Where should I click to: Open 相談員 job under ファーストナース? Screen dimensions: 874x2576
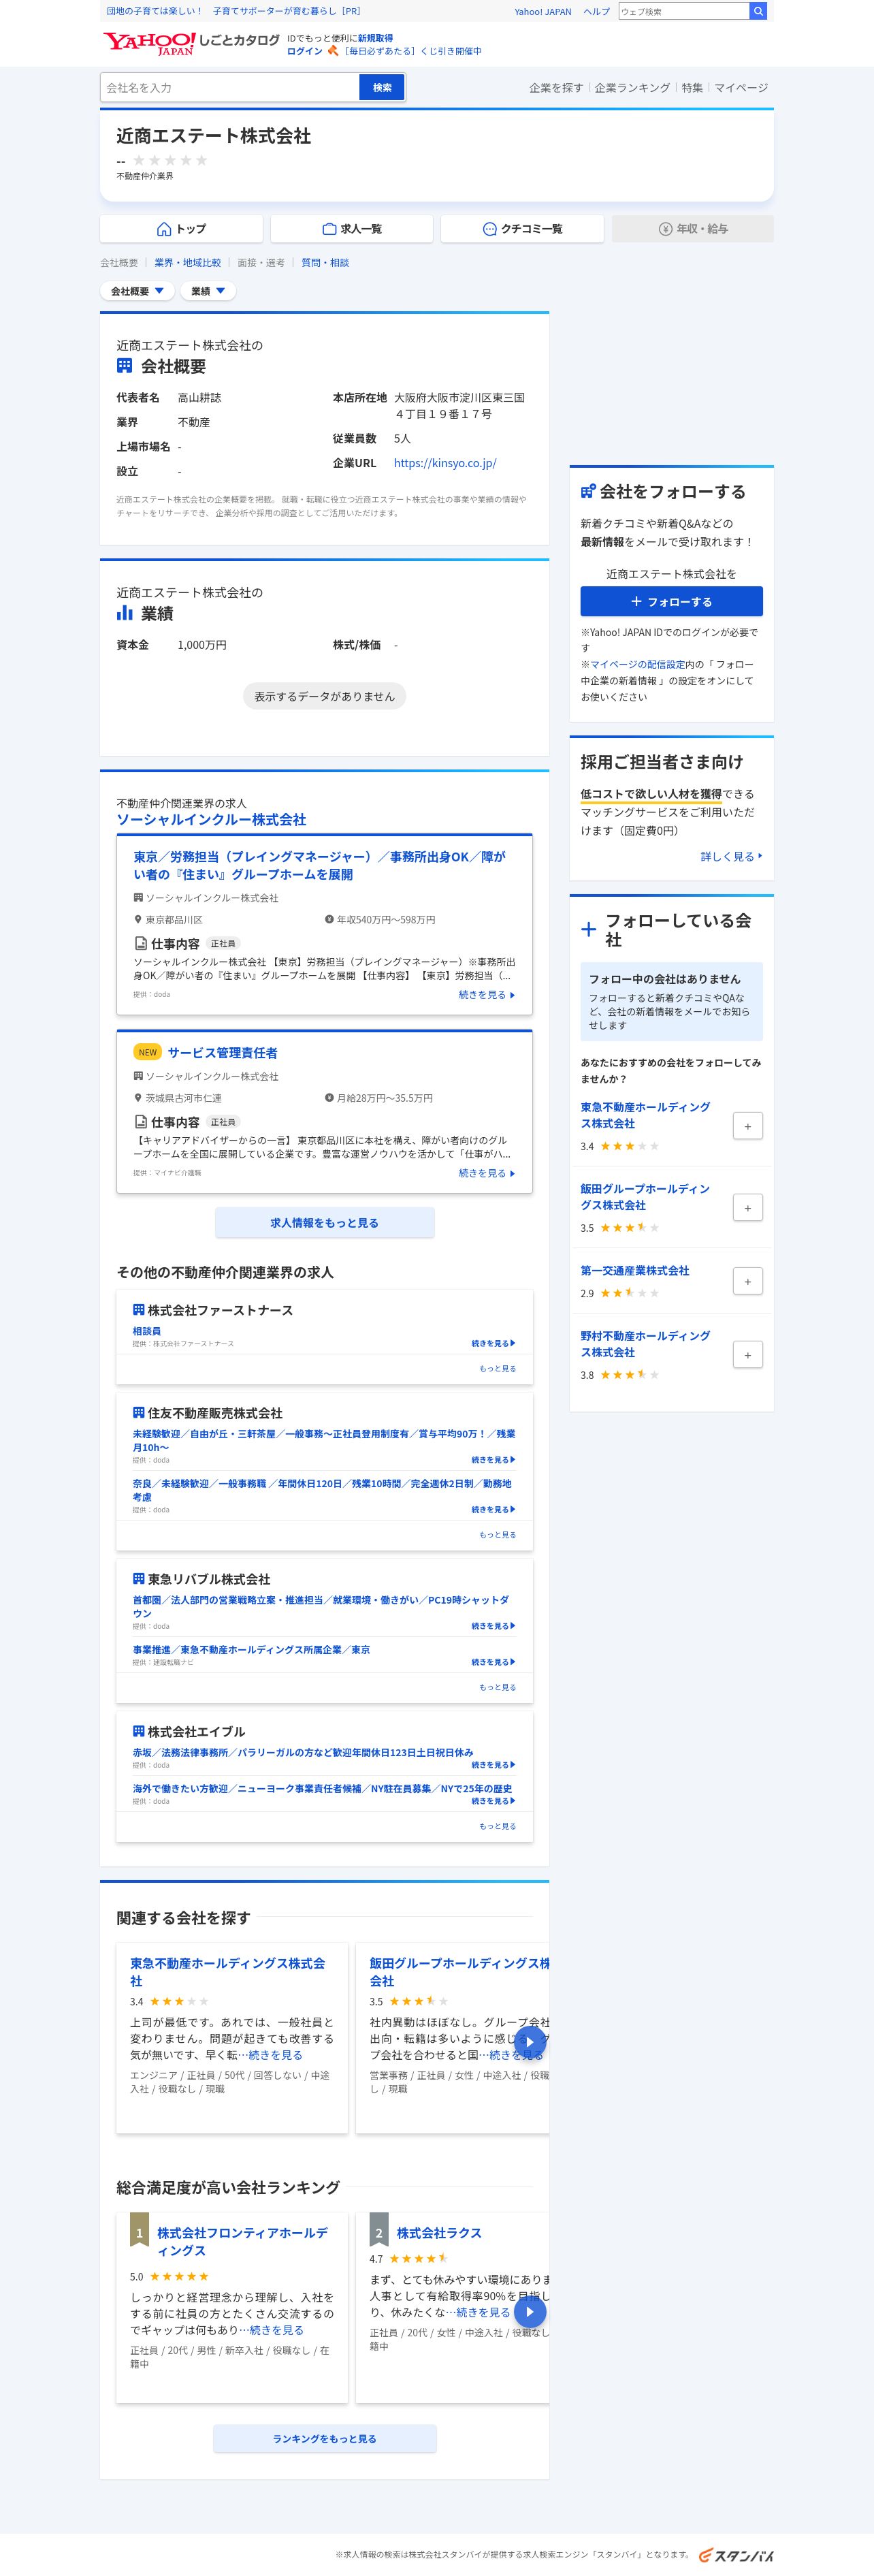(x=147, y=1331)
